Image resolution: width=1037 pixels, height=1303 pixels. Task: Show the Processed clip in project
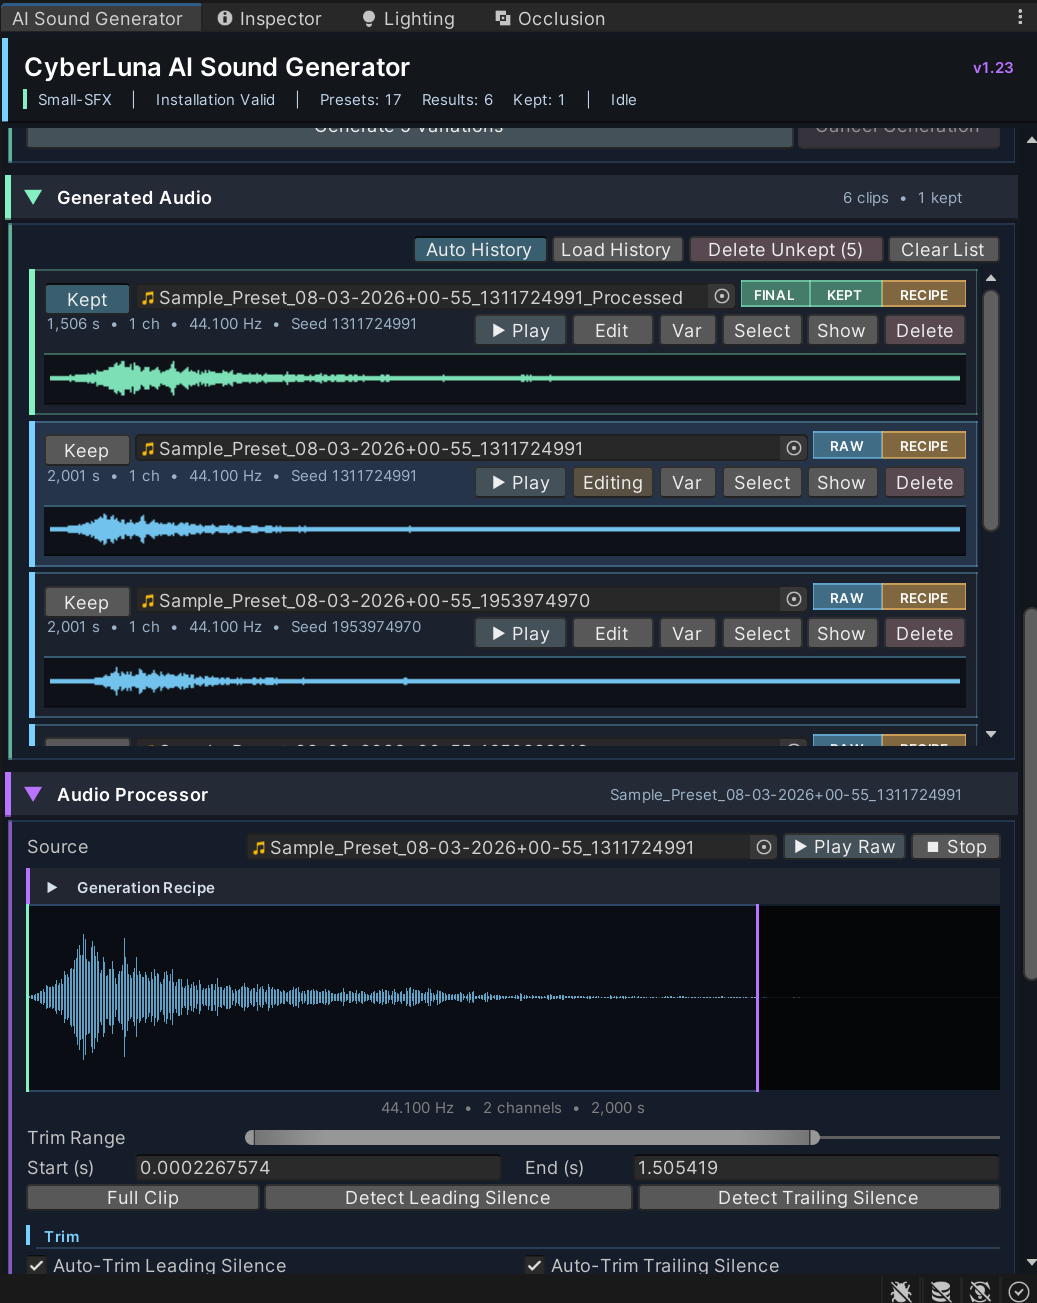pos(841,330)
